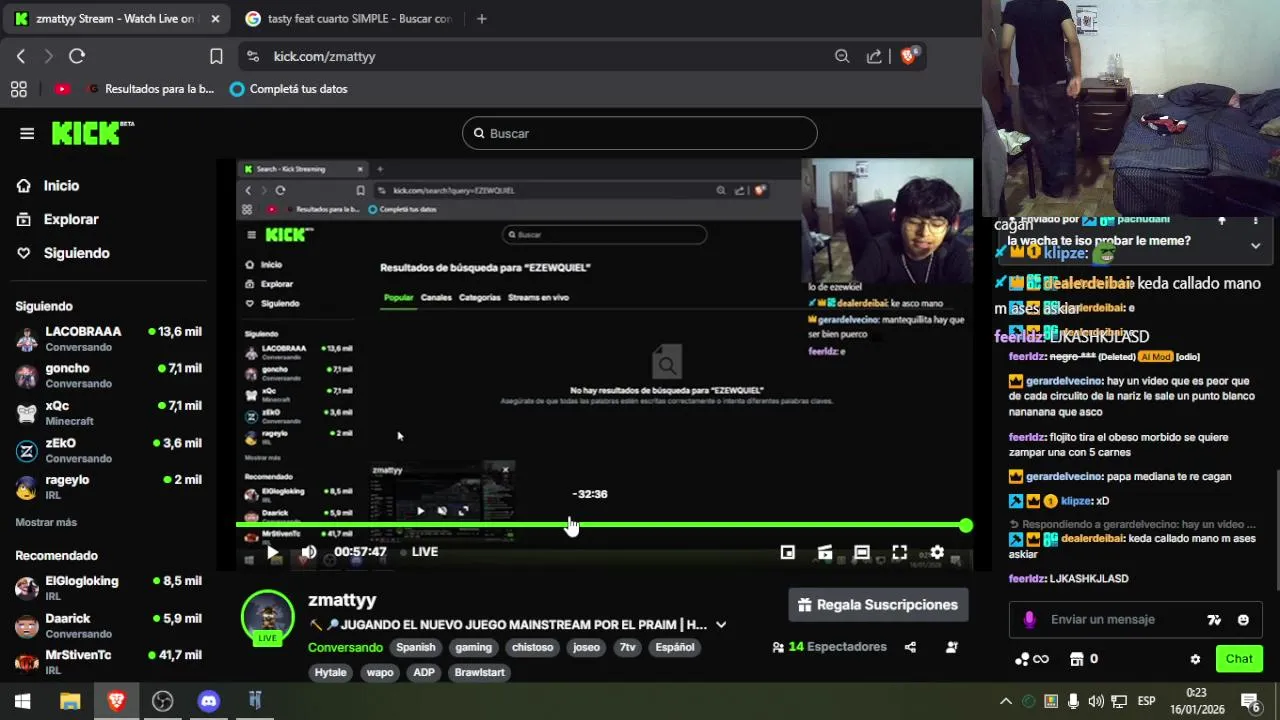This screenshot has height=720, width=1280.
Task: Click the 7tv tag
Action: pos(628,647)
